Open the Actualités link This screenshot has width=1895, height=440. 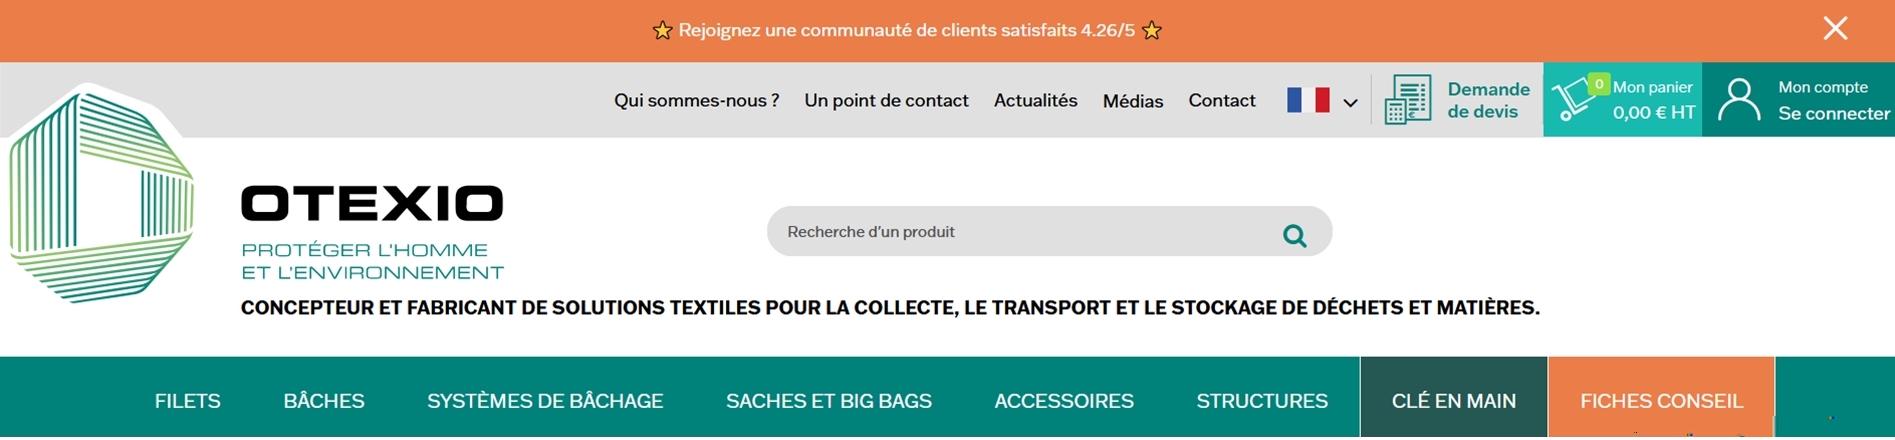click(x=1036, y=100)
